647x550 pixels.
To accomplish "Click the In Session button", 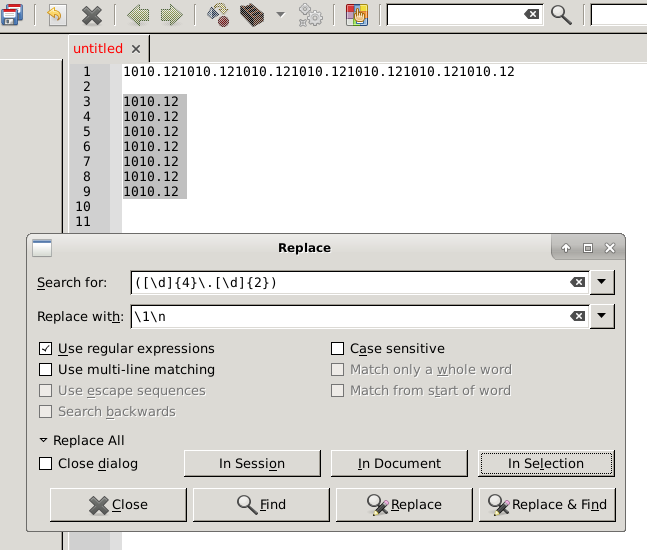I will tap(252, 463).
